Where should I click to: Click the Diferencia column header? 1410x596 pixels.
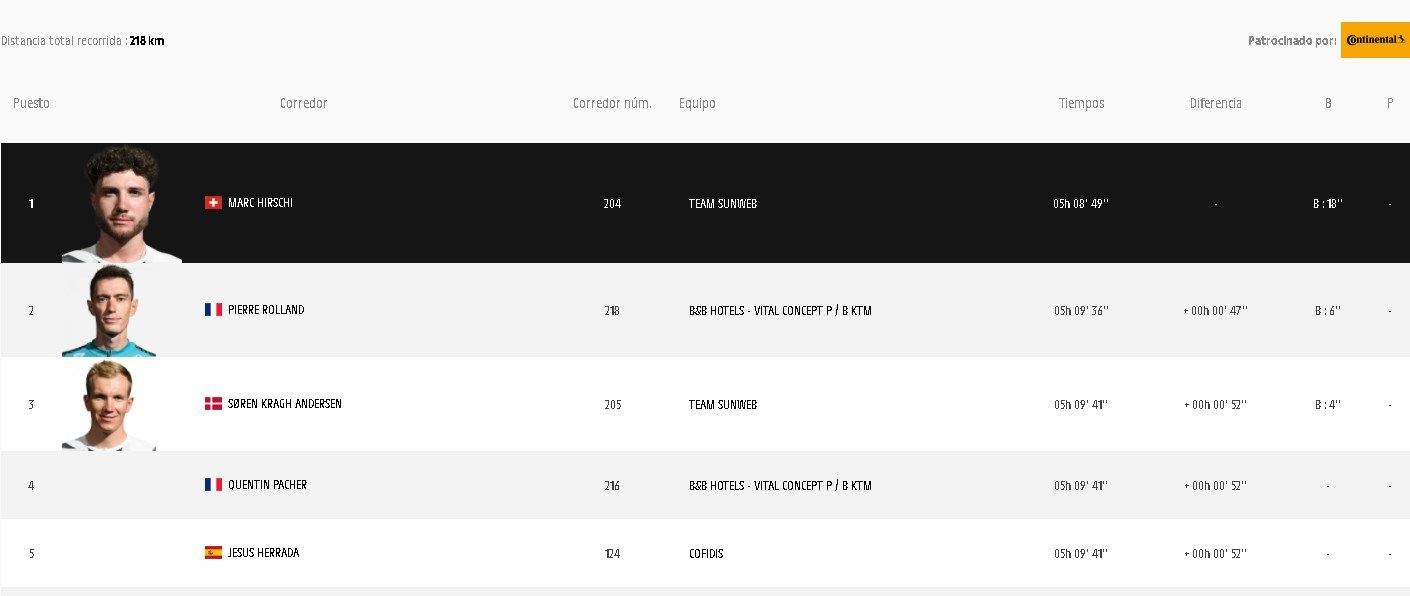coord(1215,104)
